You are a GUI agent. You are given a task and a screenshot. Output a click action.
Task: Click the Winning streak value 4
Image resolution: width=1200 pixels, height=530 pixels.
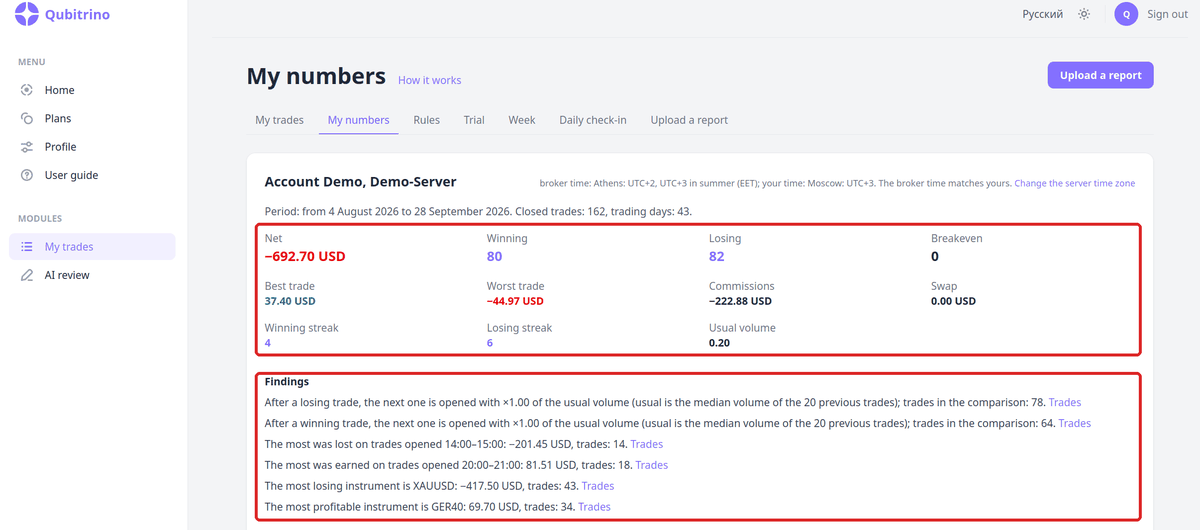point(268,343)
